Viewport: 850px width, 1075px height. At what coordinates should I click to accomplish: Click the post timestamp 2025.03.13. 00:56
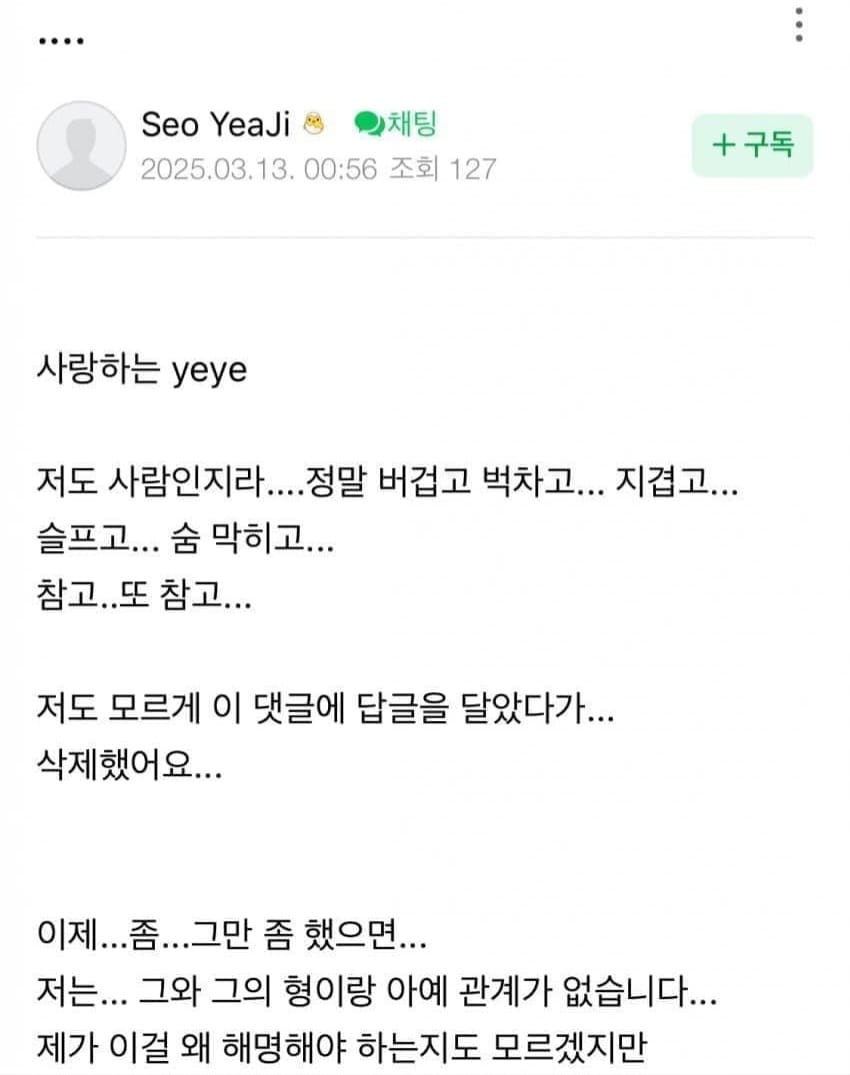(x=259, y=169)
